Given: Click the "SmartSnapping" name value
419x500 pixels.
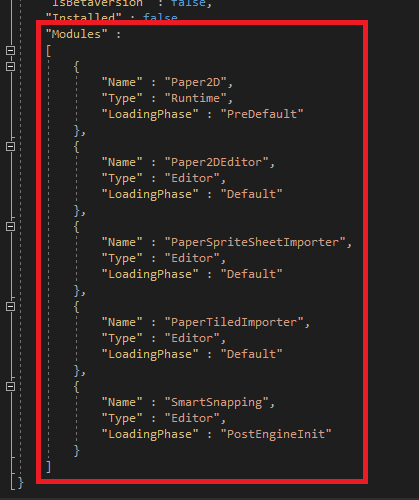Looking at the screenshot, I should coord(217,402).
